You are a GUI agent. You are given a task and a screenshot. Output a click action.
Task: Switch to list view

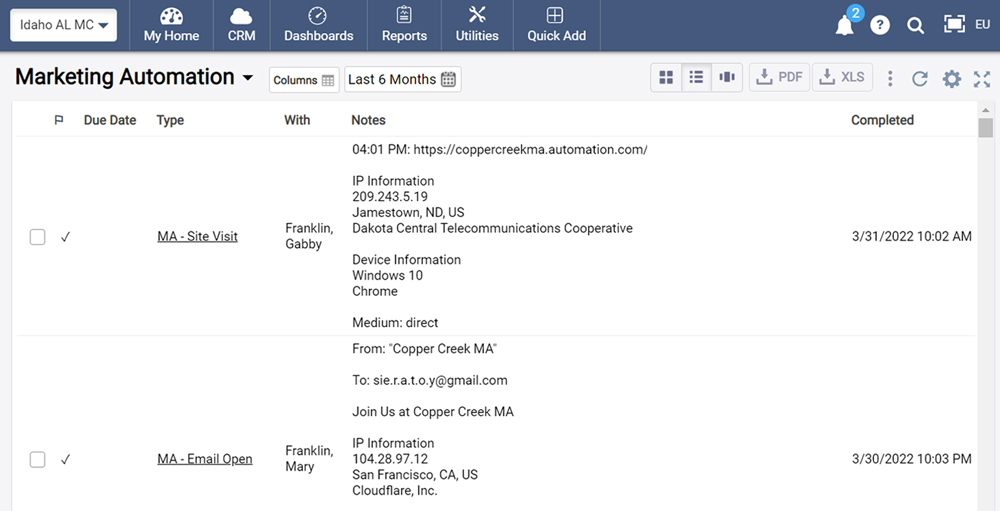pyautogui.click(x=696, y=77)
